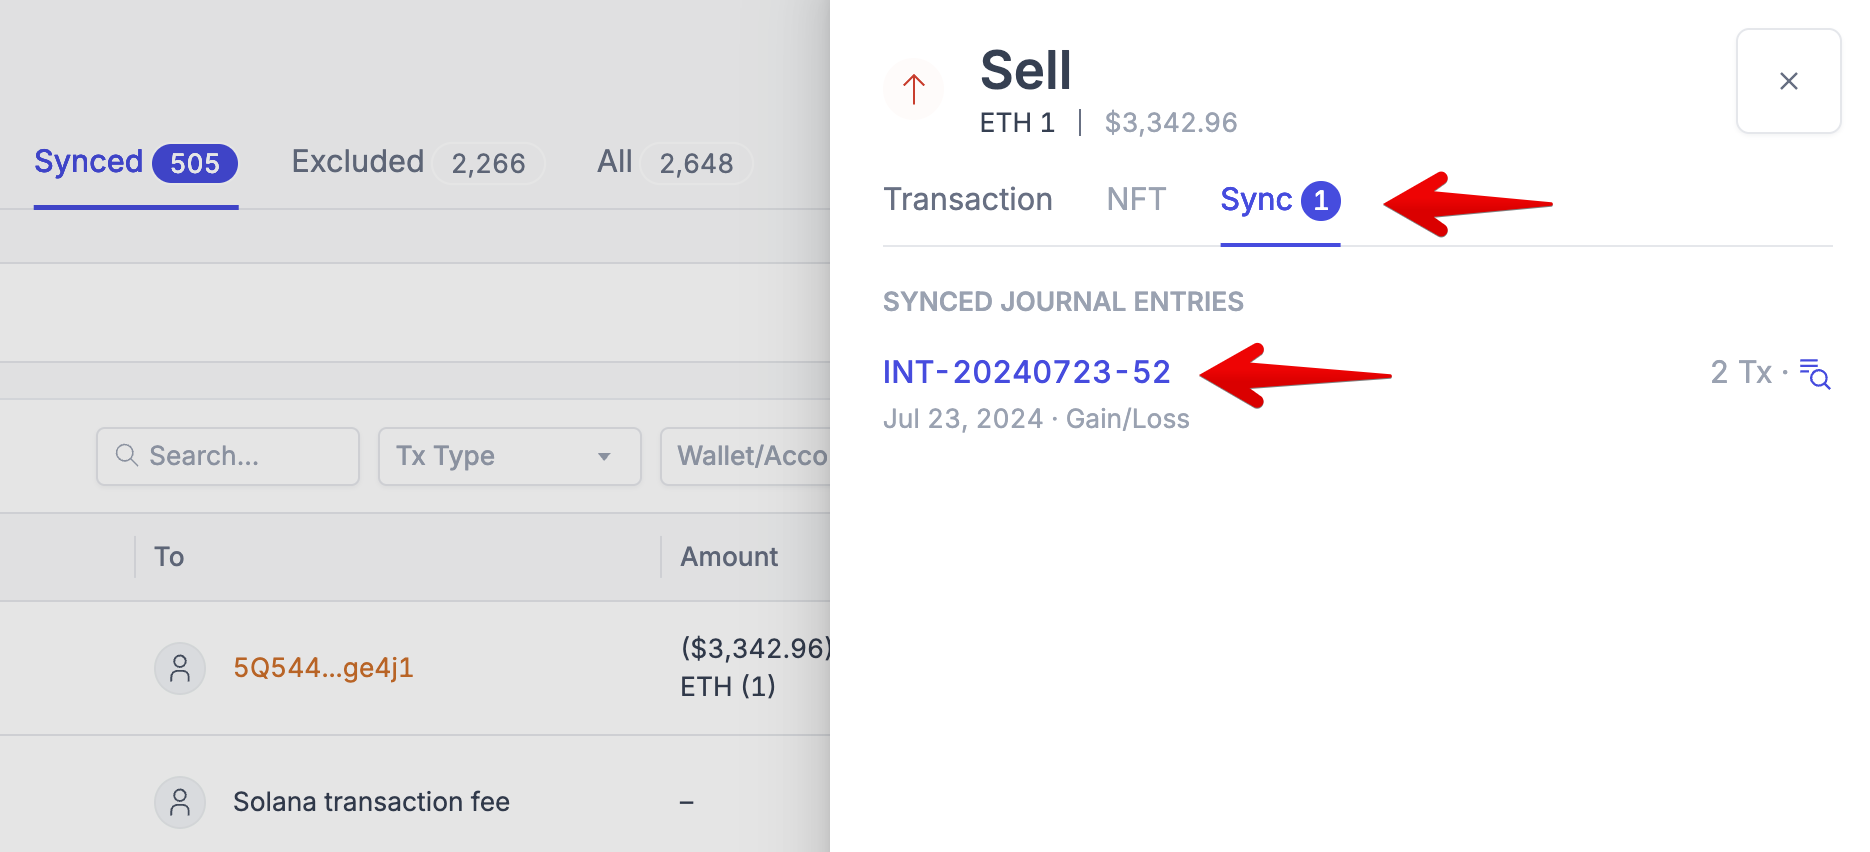Select the Sync tab
Viewport: 1870px width, 852px height.
coord(1256,200)
